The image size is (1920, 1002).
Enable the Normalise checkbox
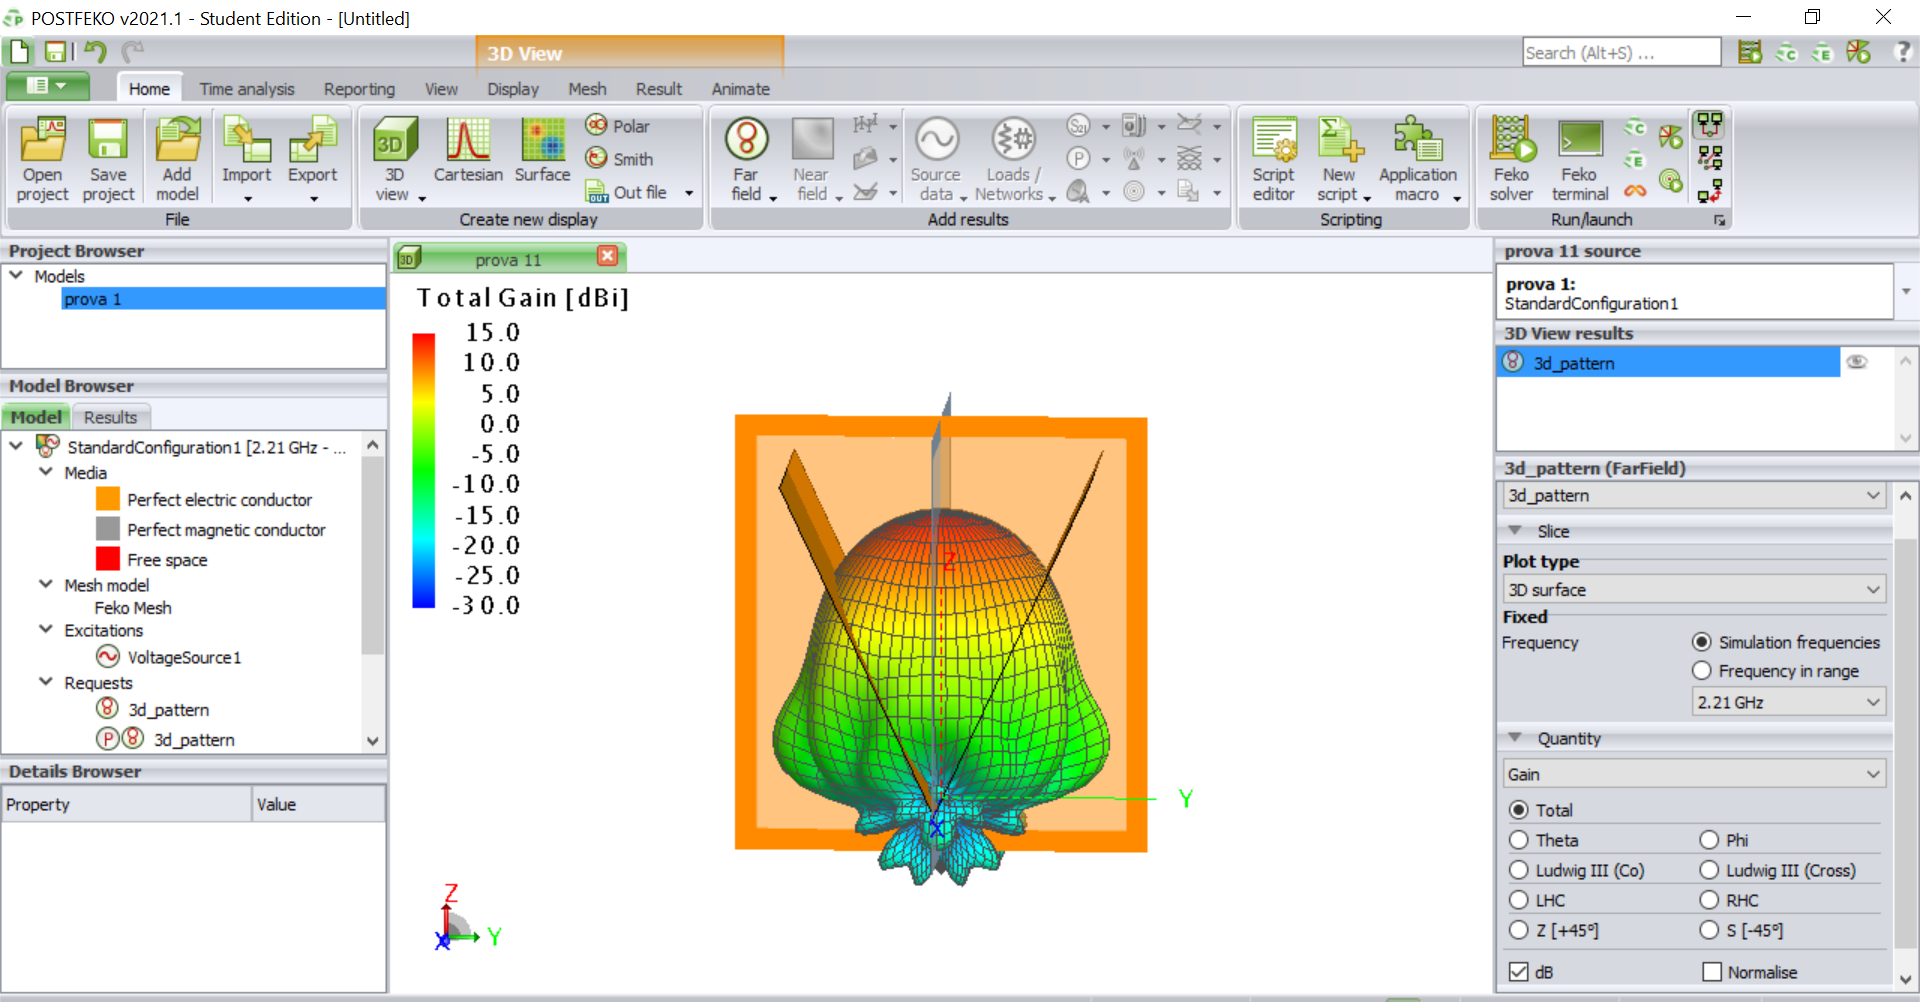click(1712, 972)
